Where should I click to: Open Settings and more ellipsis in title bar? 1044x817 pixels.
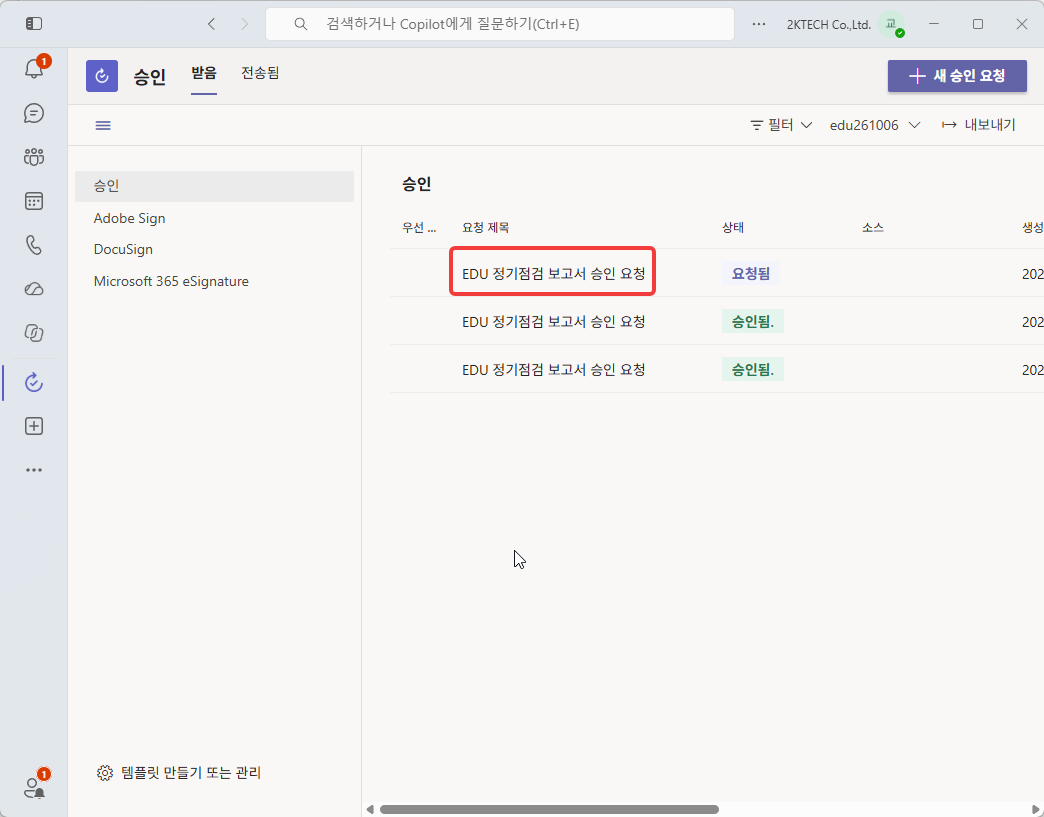coord(758,24)
